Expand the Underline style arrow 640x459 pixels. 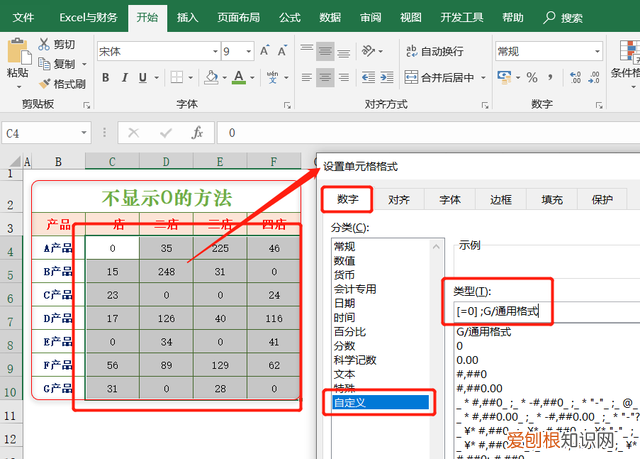(x=156, y=77)
